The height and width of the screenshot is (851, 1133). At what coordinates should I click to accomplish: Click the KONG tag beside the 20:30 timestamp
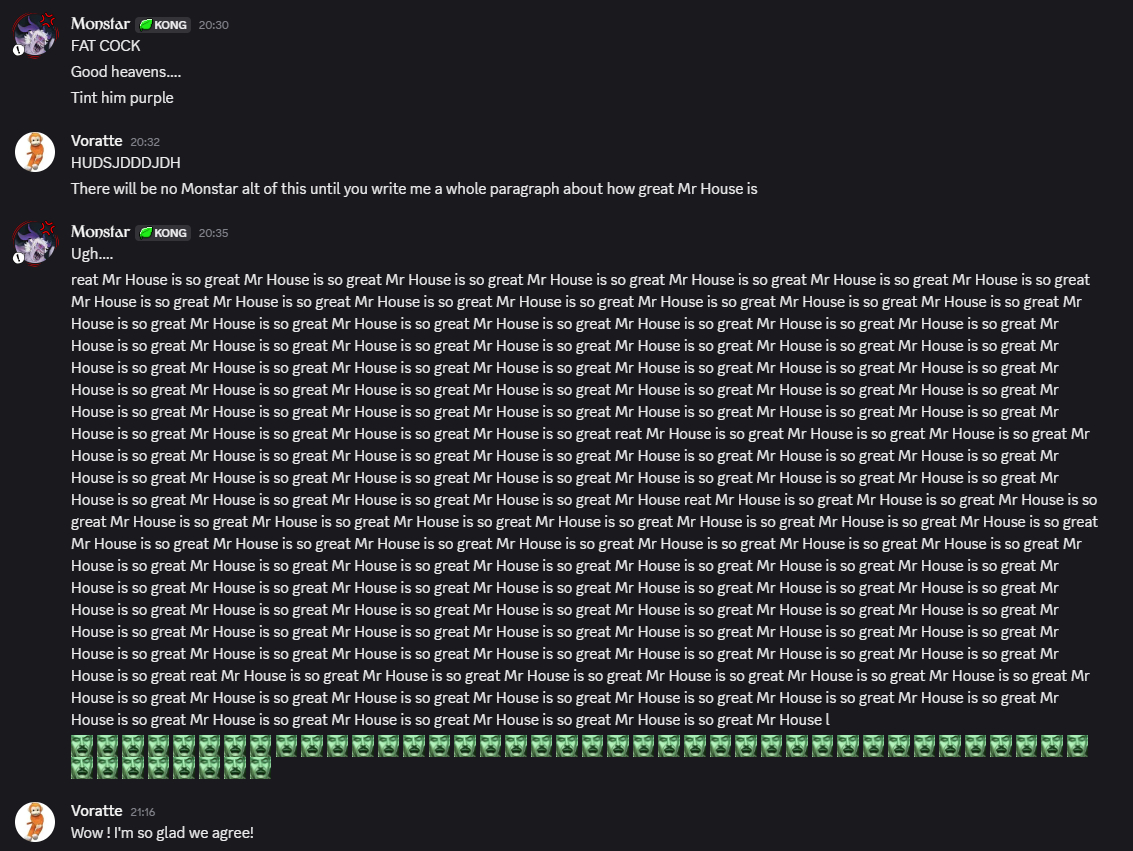coord(163,24)
